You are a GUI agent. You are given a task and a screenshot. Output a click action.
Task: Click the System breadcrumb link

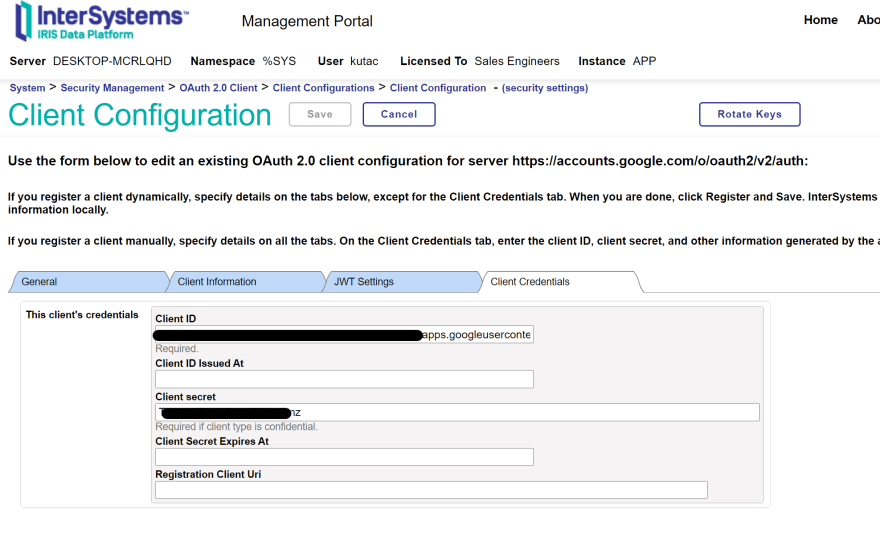pos(28,88)
